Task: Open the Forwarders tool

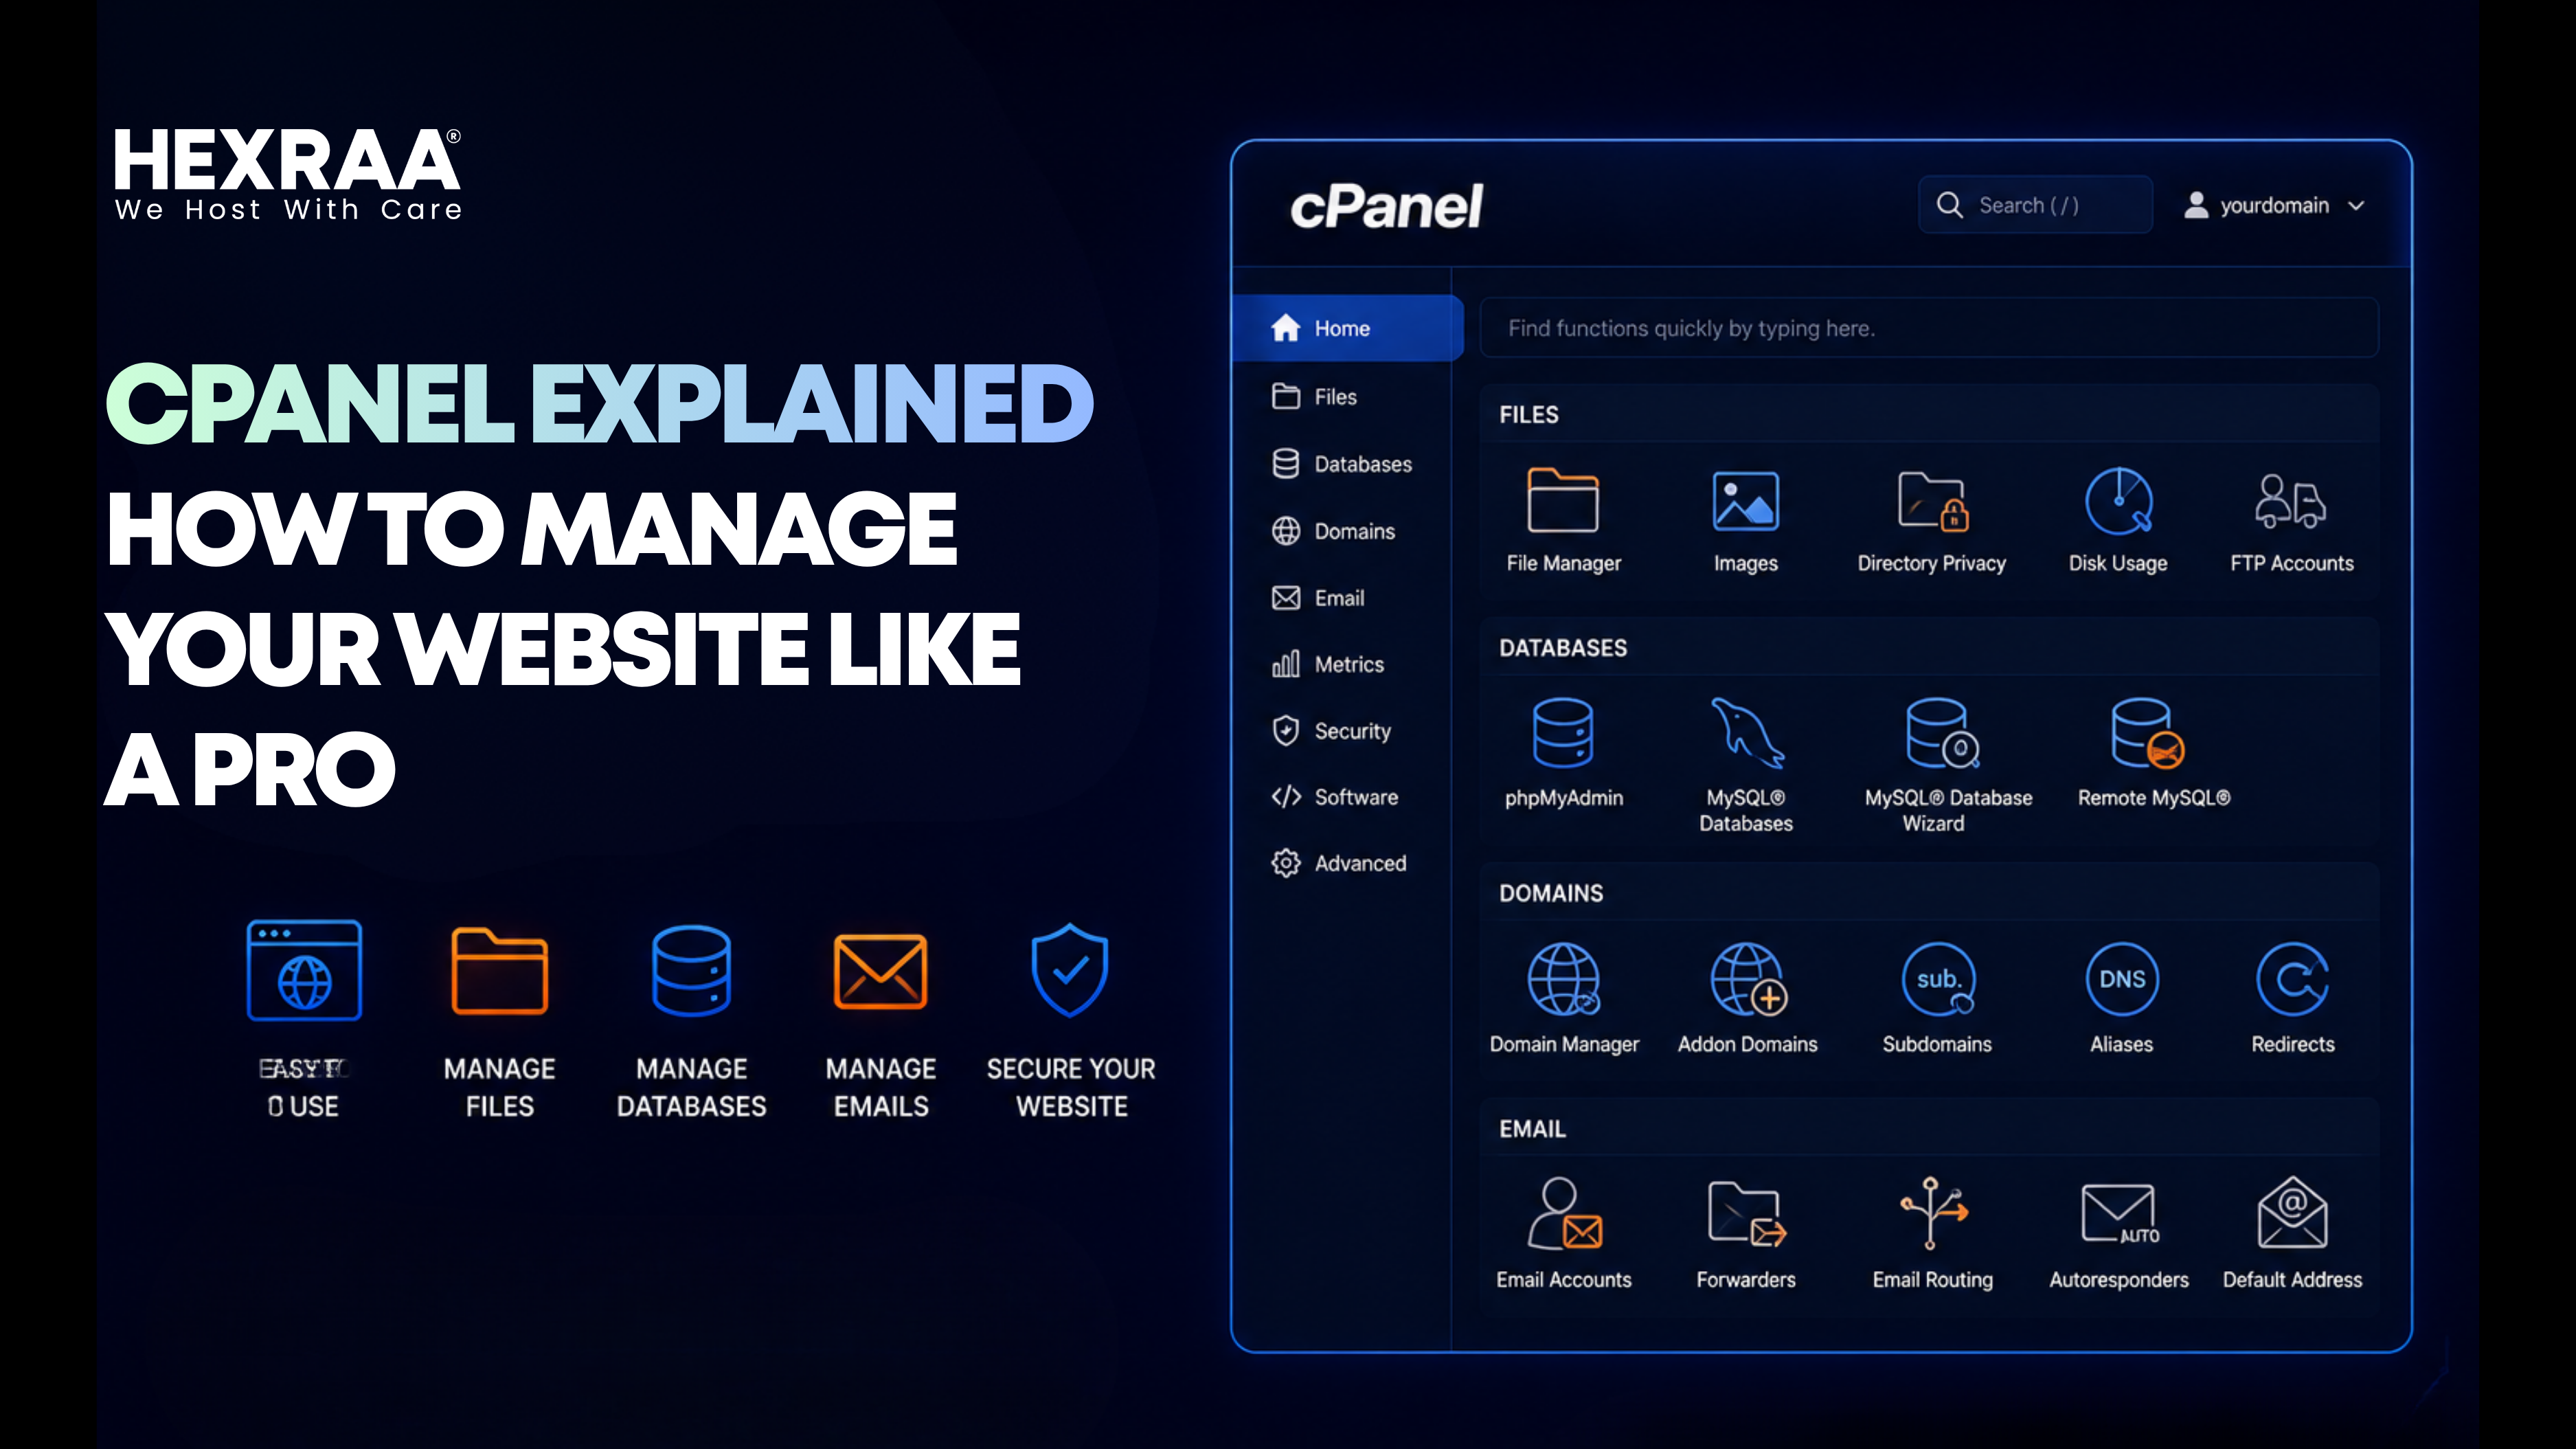Action: click(x=1746, y=1213)
